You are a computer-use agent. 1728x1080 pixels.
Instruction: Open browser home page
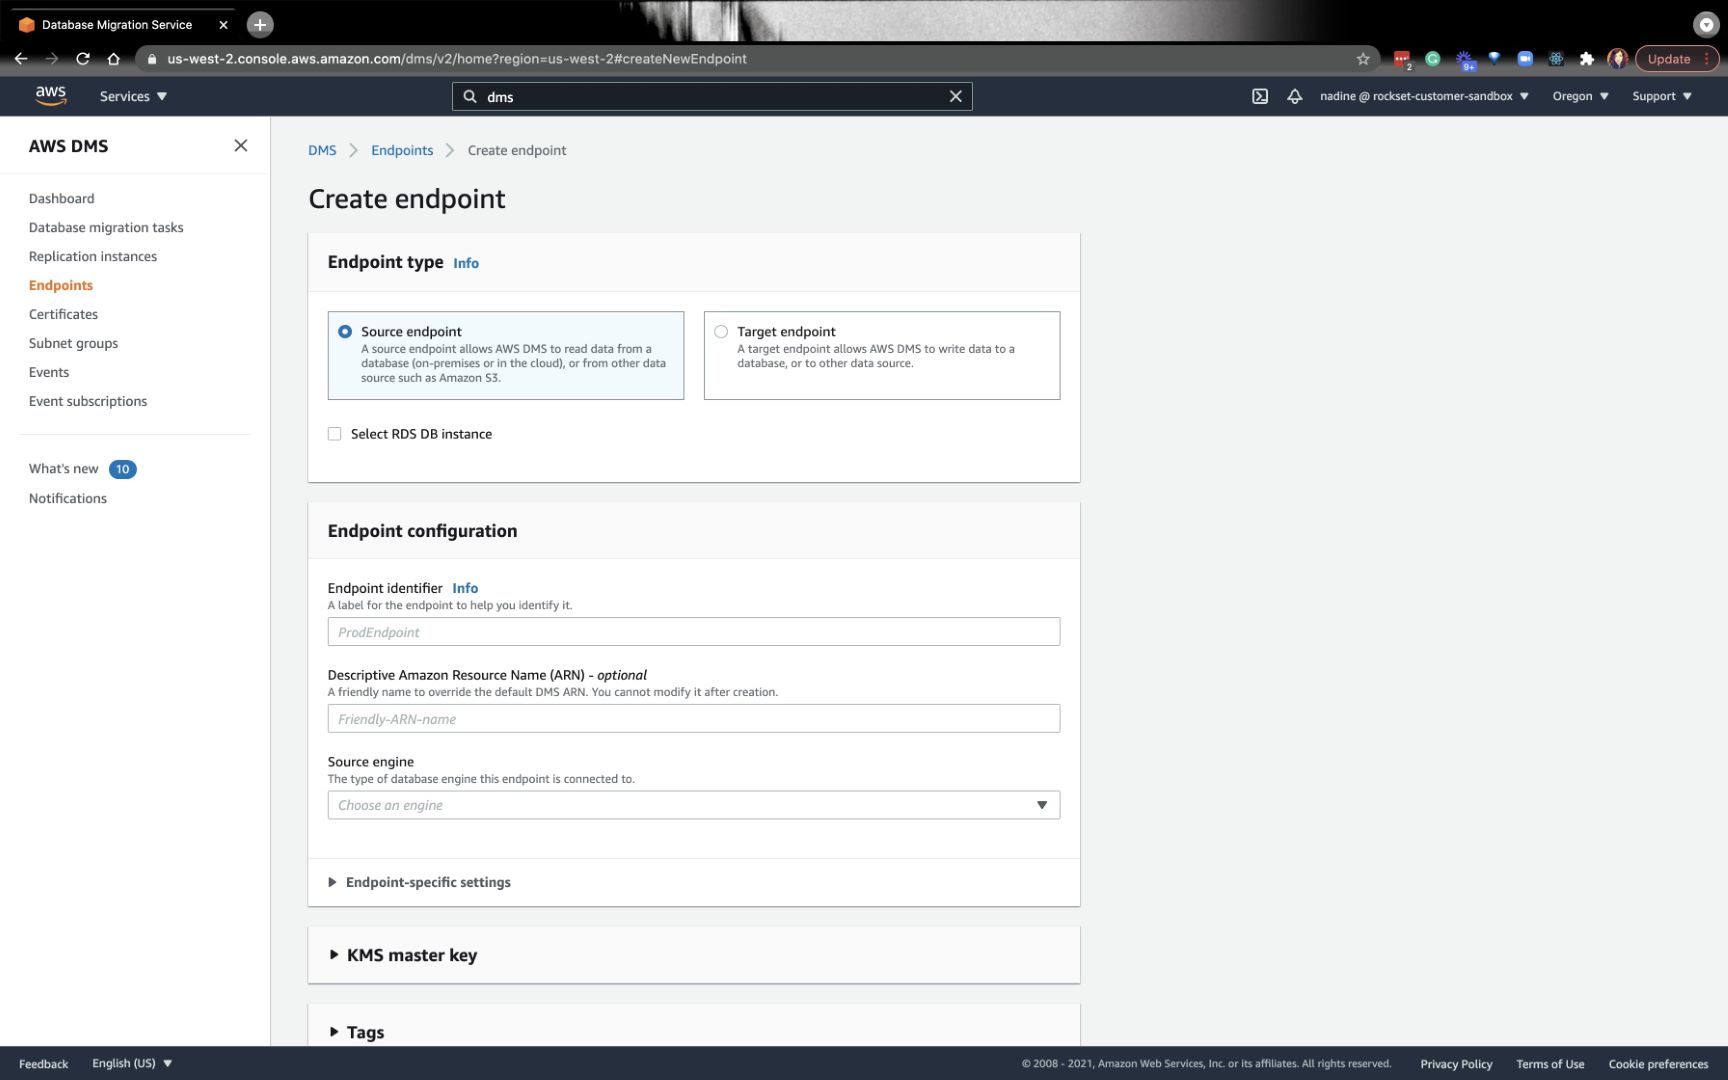click(114, 59)
